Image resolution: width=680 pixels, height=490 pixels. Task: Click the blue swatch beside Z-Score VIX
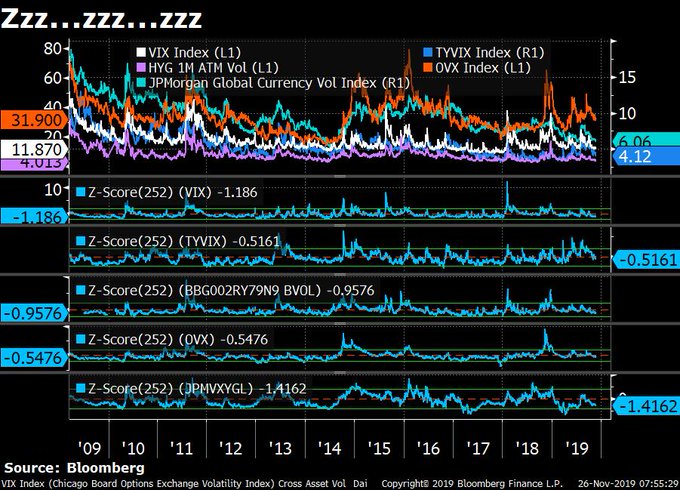(81, 192)
